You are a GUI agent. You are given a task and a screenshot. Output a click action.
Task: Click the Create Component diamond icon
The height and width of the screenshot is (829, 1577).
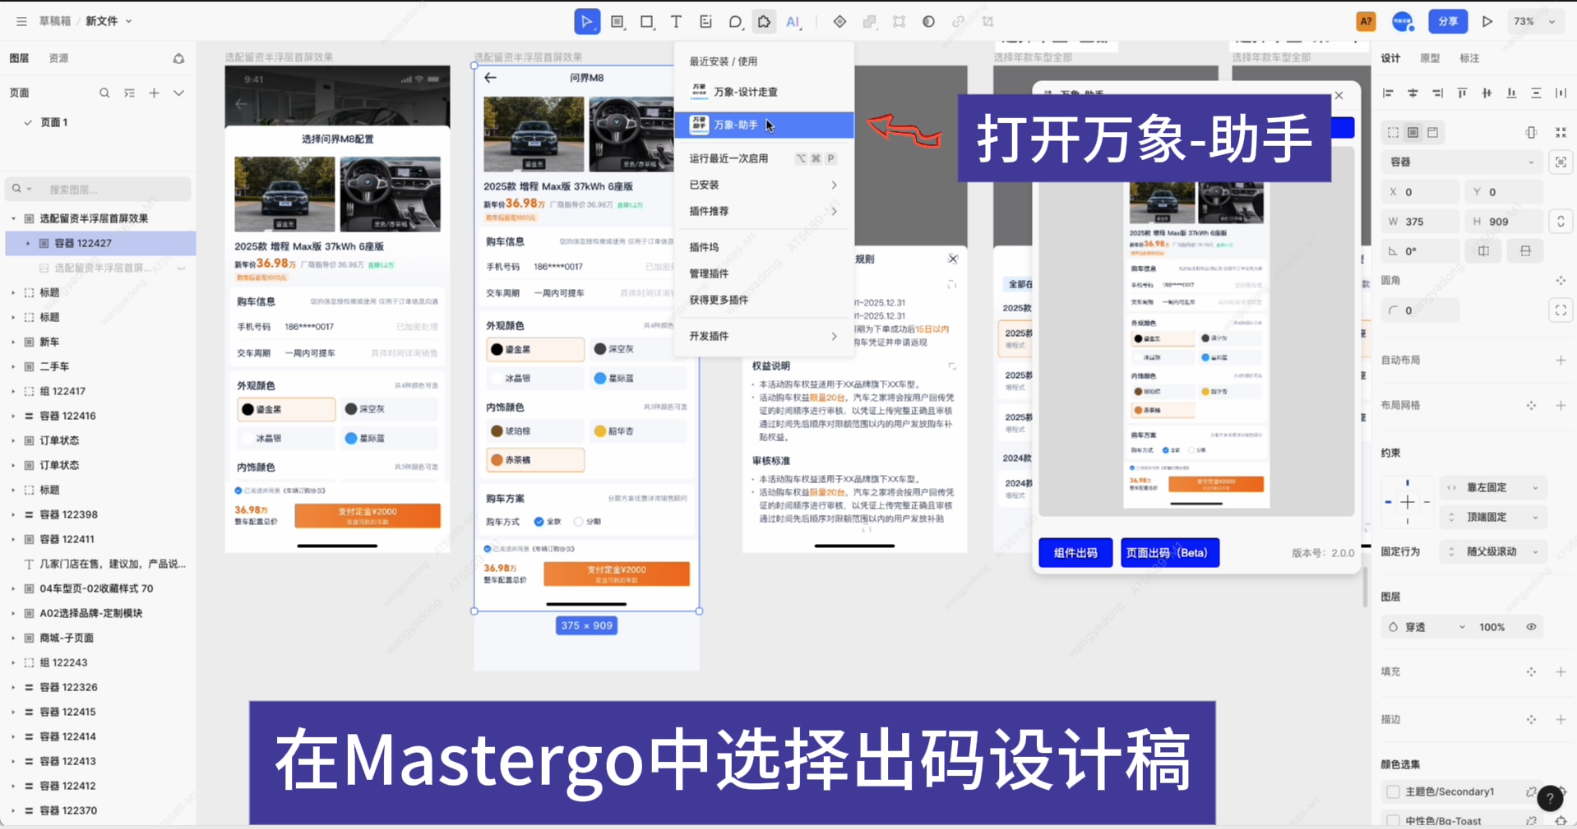[x=839, y=21]
